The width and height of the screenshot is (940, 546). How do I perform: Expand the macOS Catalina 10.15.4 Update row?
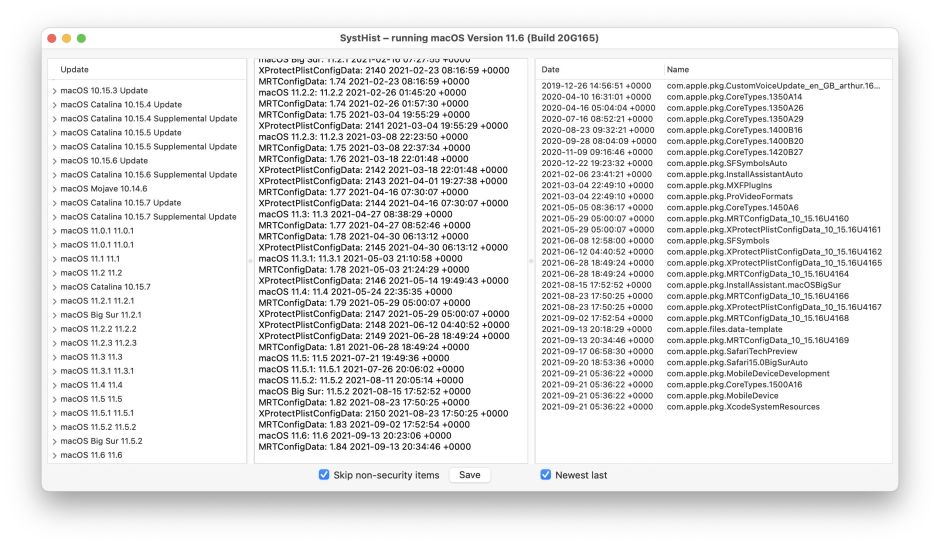[x=55, y=105]
